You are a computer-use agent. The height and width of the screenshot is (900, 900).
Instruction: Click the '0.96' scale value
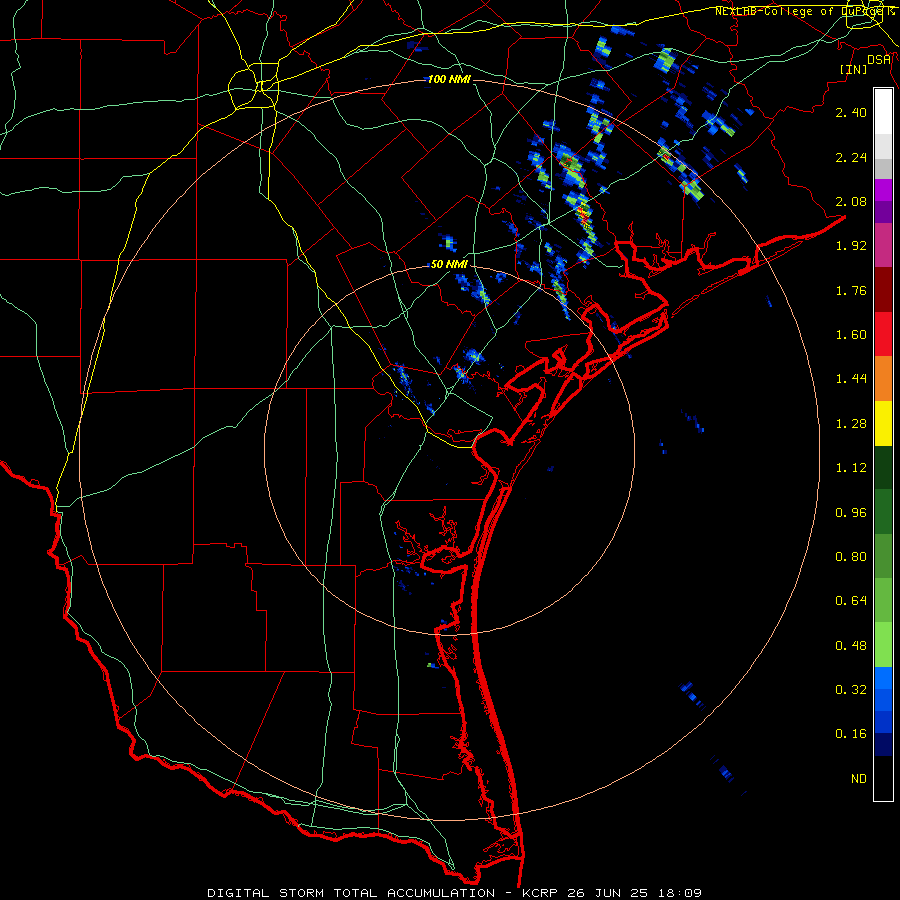[851, 513]
